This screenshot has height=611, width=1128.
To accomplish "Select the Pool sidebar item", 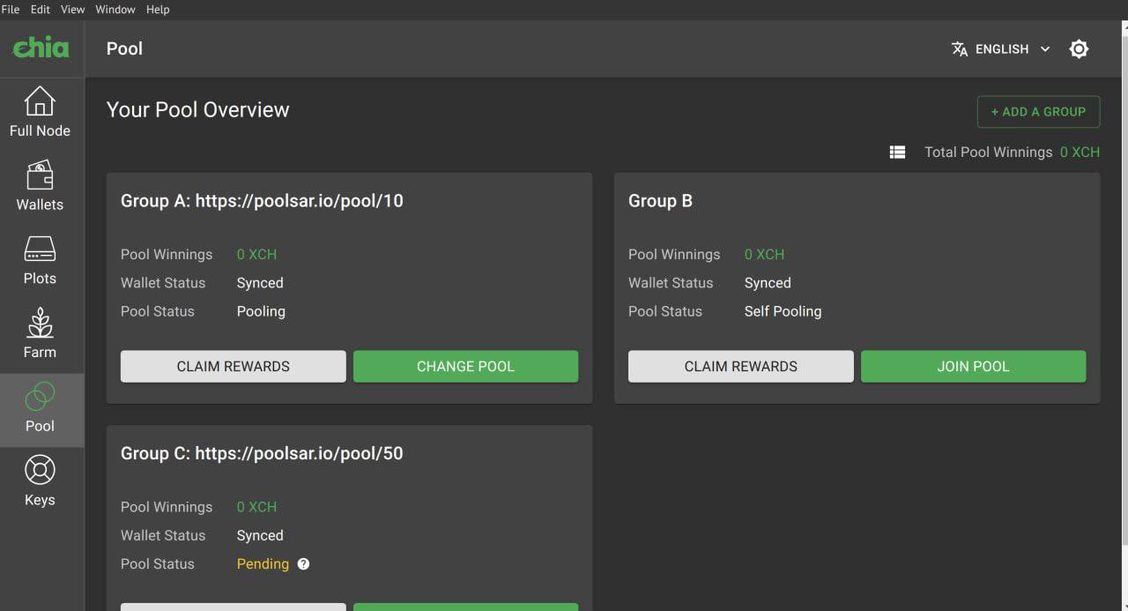I will [x=40, y=408].
